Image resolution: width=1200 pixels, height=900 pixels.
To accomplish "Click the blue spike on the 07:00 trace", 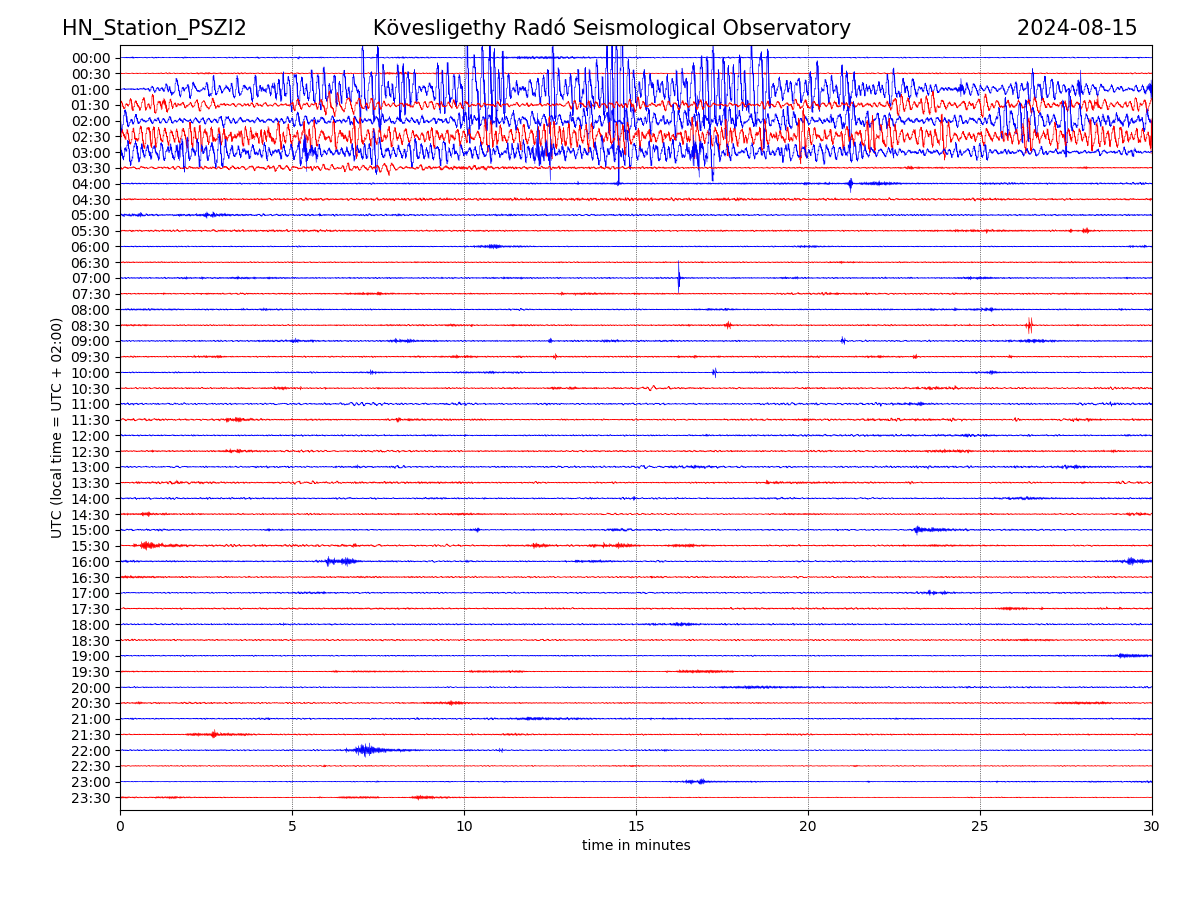I will pos(679,277).
